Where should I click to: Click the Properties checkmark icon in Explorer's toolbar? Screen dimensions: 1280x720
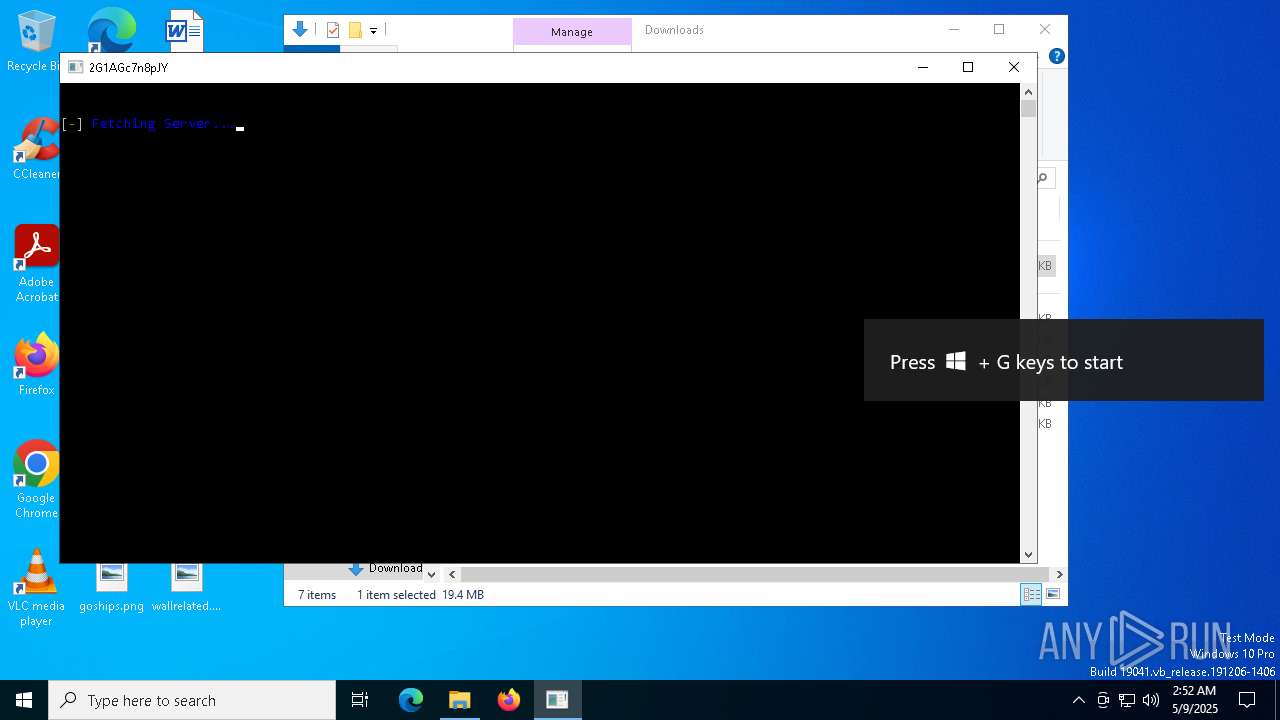click(333, 30)
